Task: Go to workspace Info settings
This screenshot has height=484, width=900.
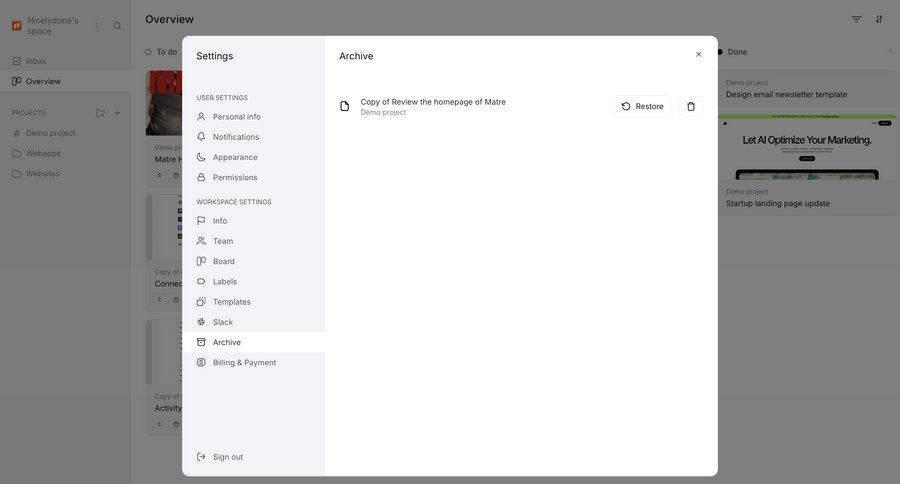Action: coord(219,221)
